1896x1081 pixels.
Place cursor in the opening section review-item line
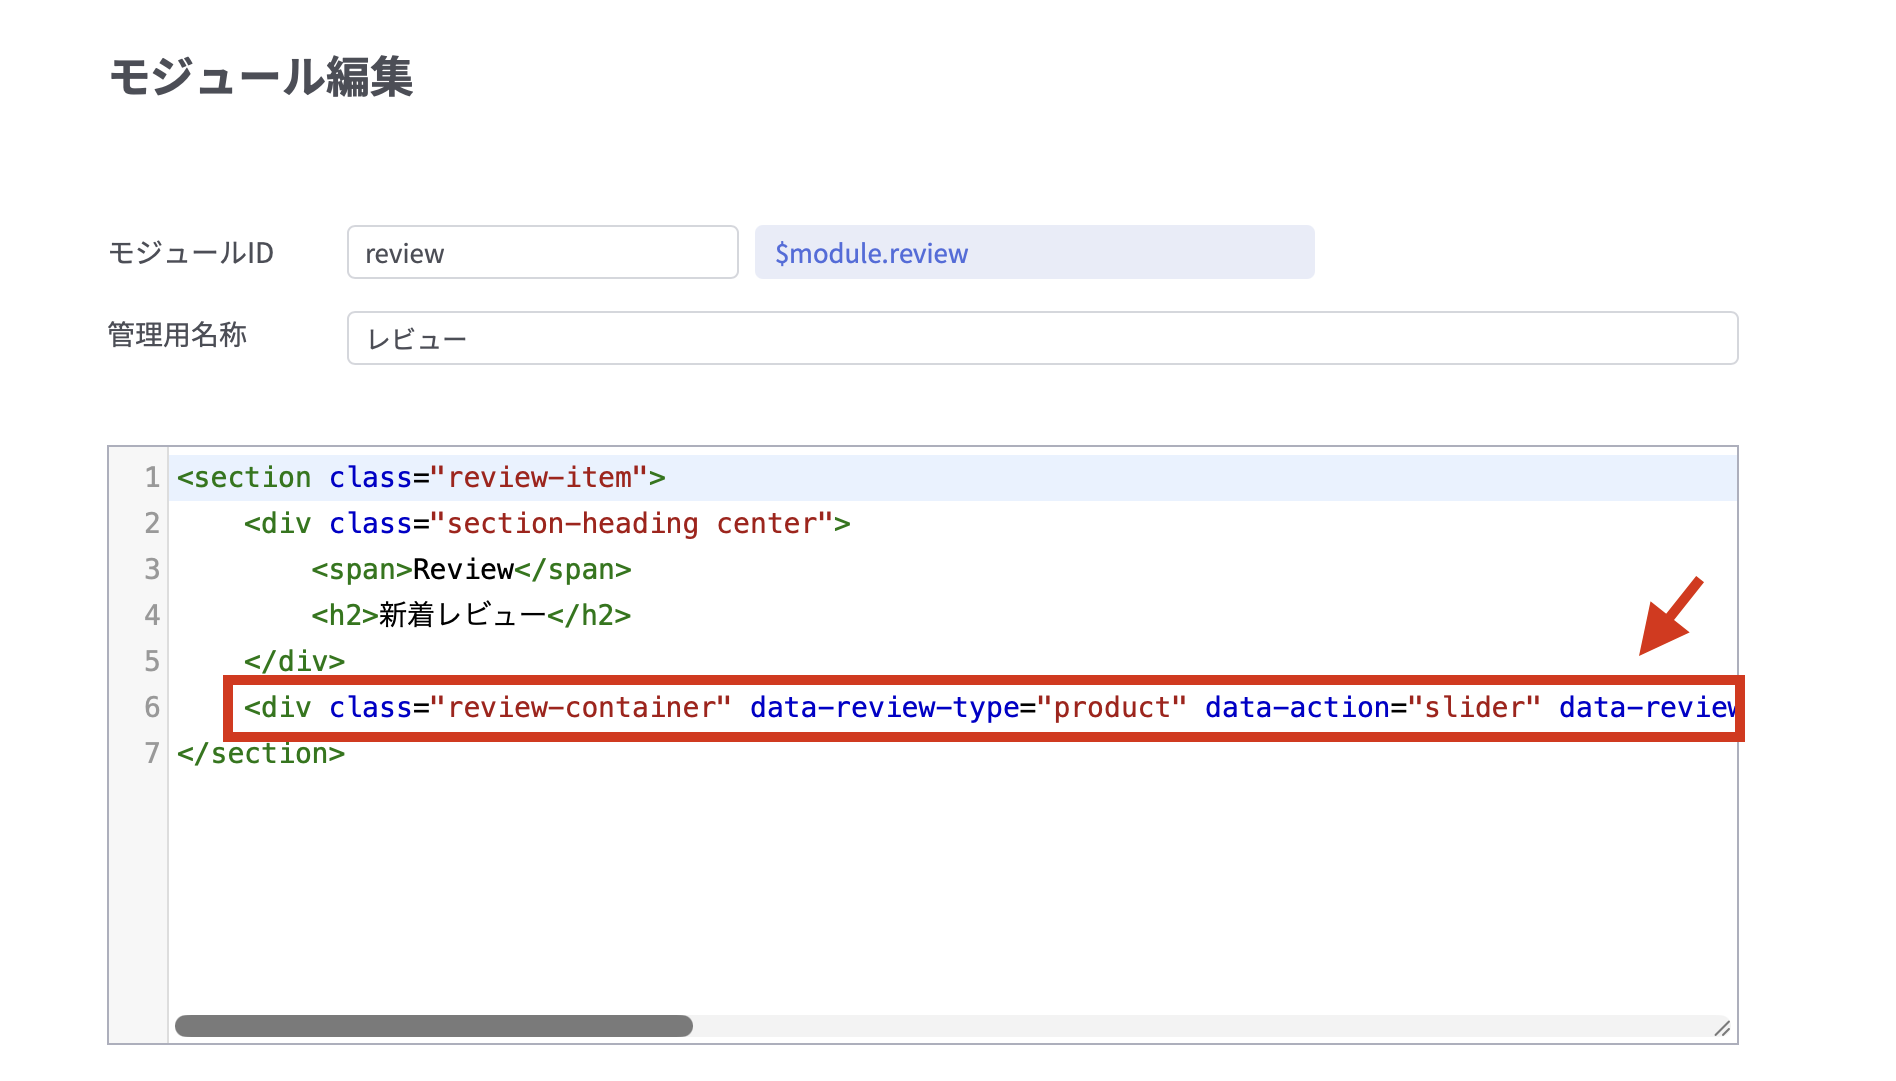(420, 478)
